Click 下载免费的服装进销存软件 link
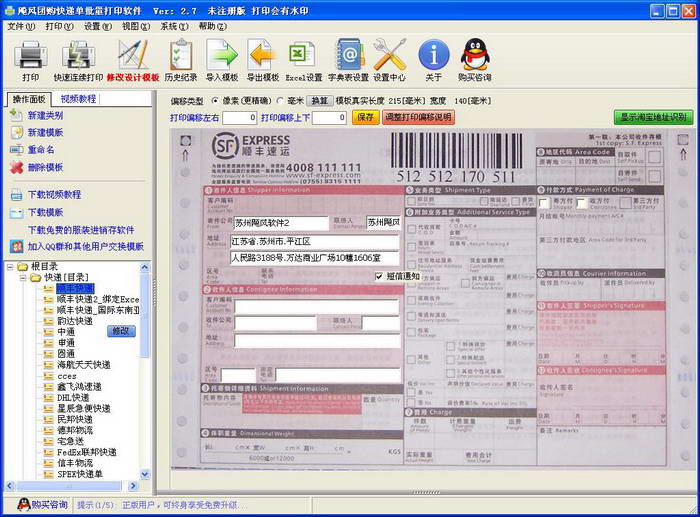700x517 pixels. (81, 230)
